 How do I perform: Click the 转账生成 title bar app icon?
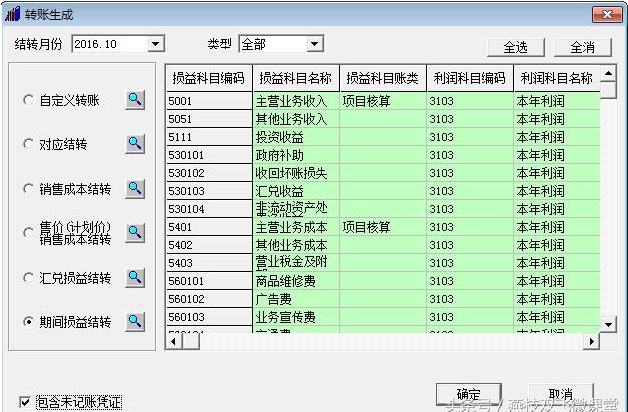pos(11,15)
